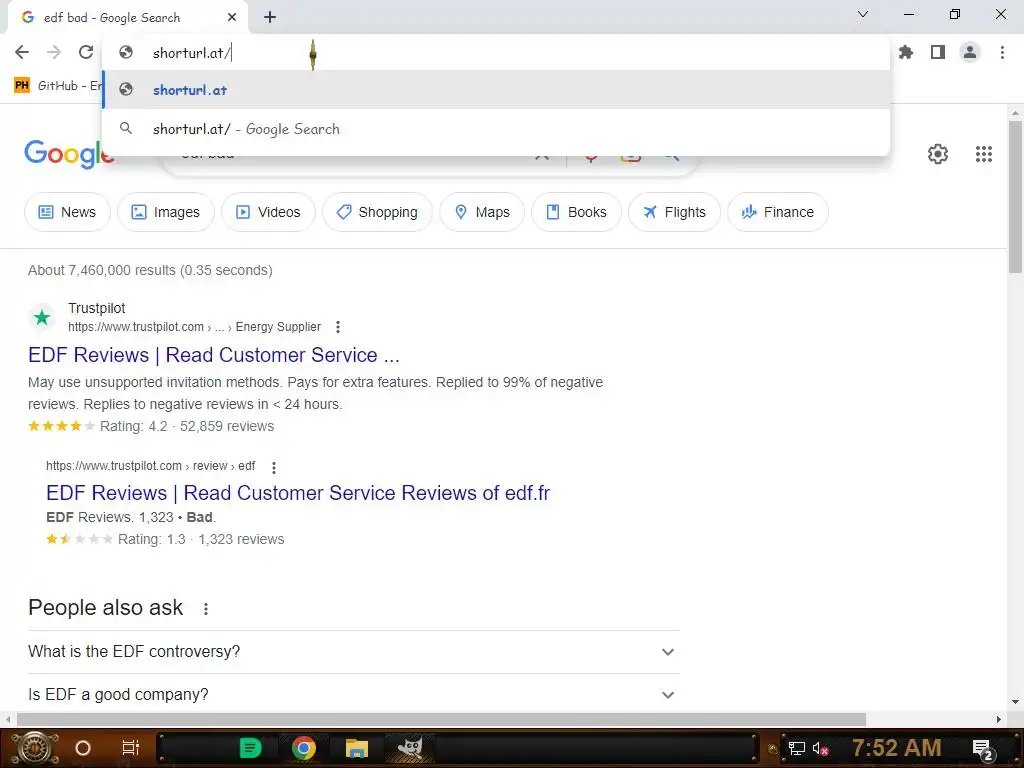
Task: Filter results by Images
Action: tap(166, 212)
